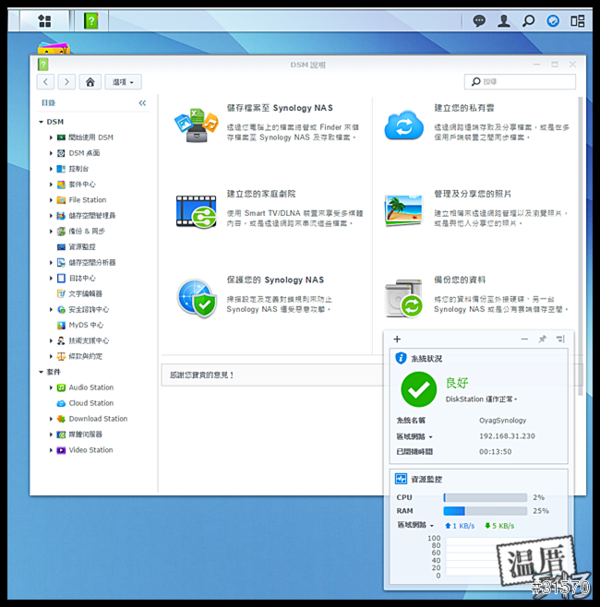Click the desktop folder icon behind the window
The image size is (600, 607).
coord(54,48)
